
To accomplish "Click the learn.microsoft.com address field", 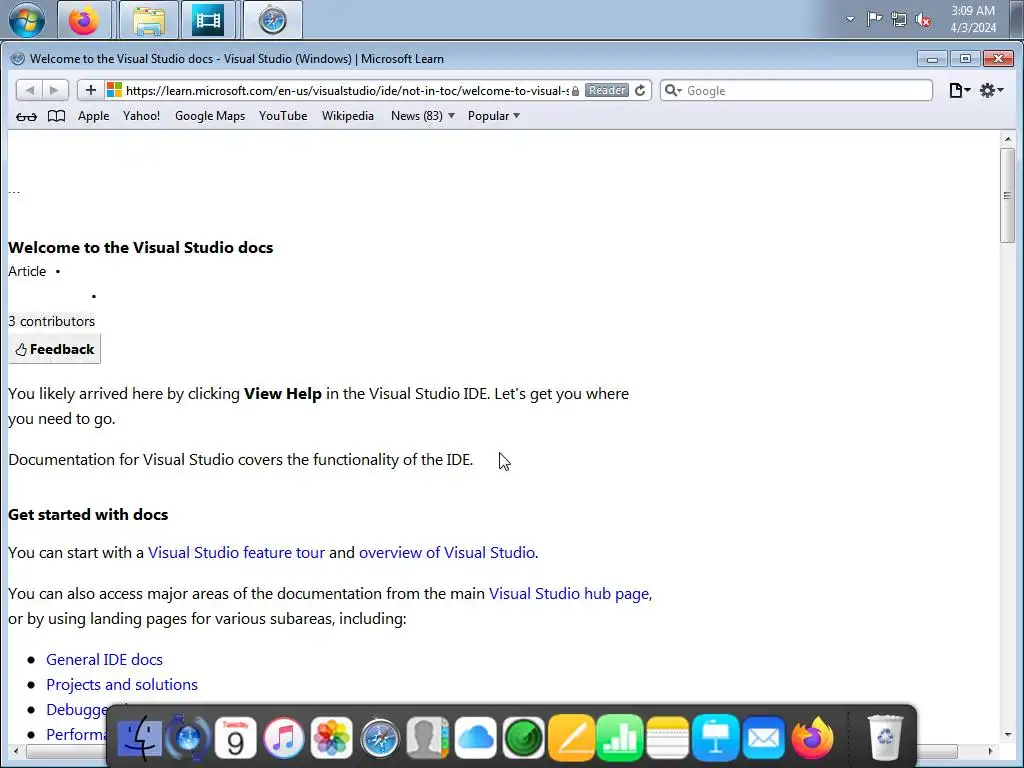I will point(347,90).
